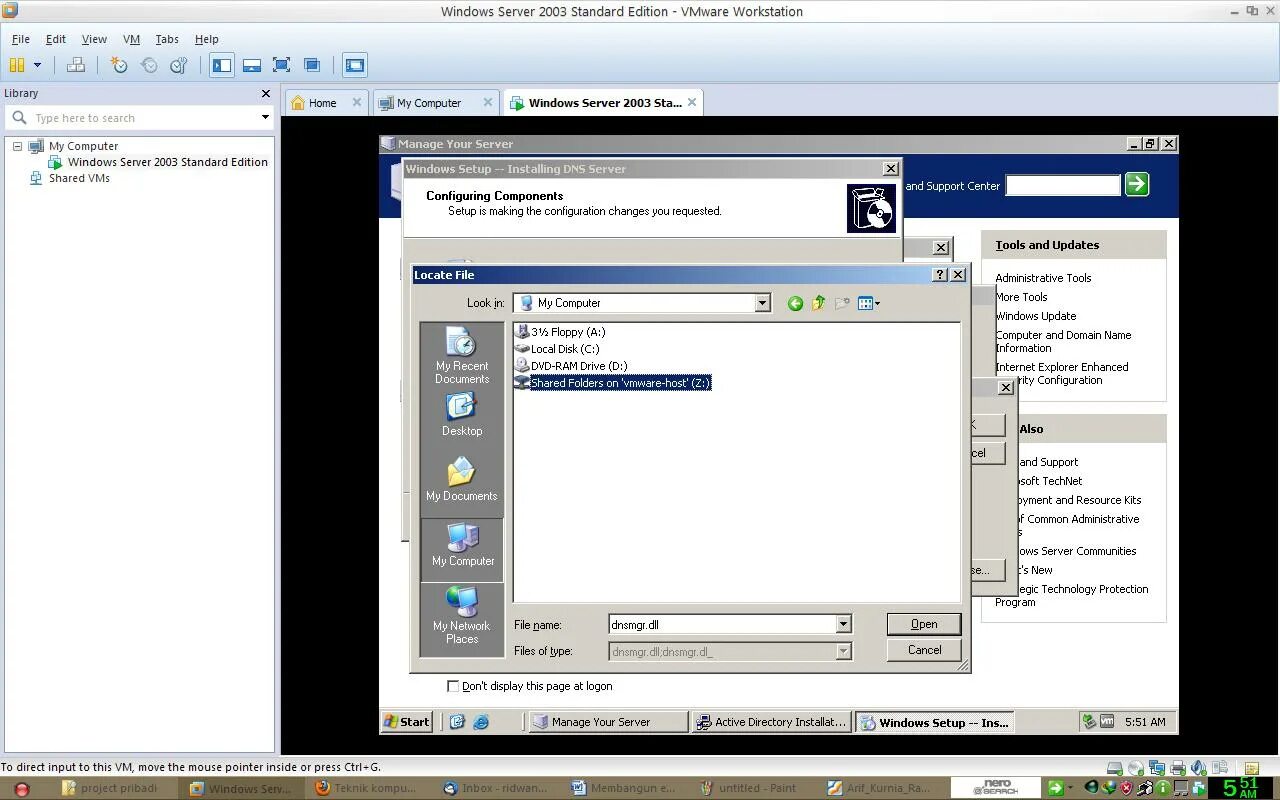Select Shared VMs in the Library tree
1280x800 pixels.
pos(79,178)
